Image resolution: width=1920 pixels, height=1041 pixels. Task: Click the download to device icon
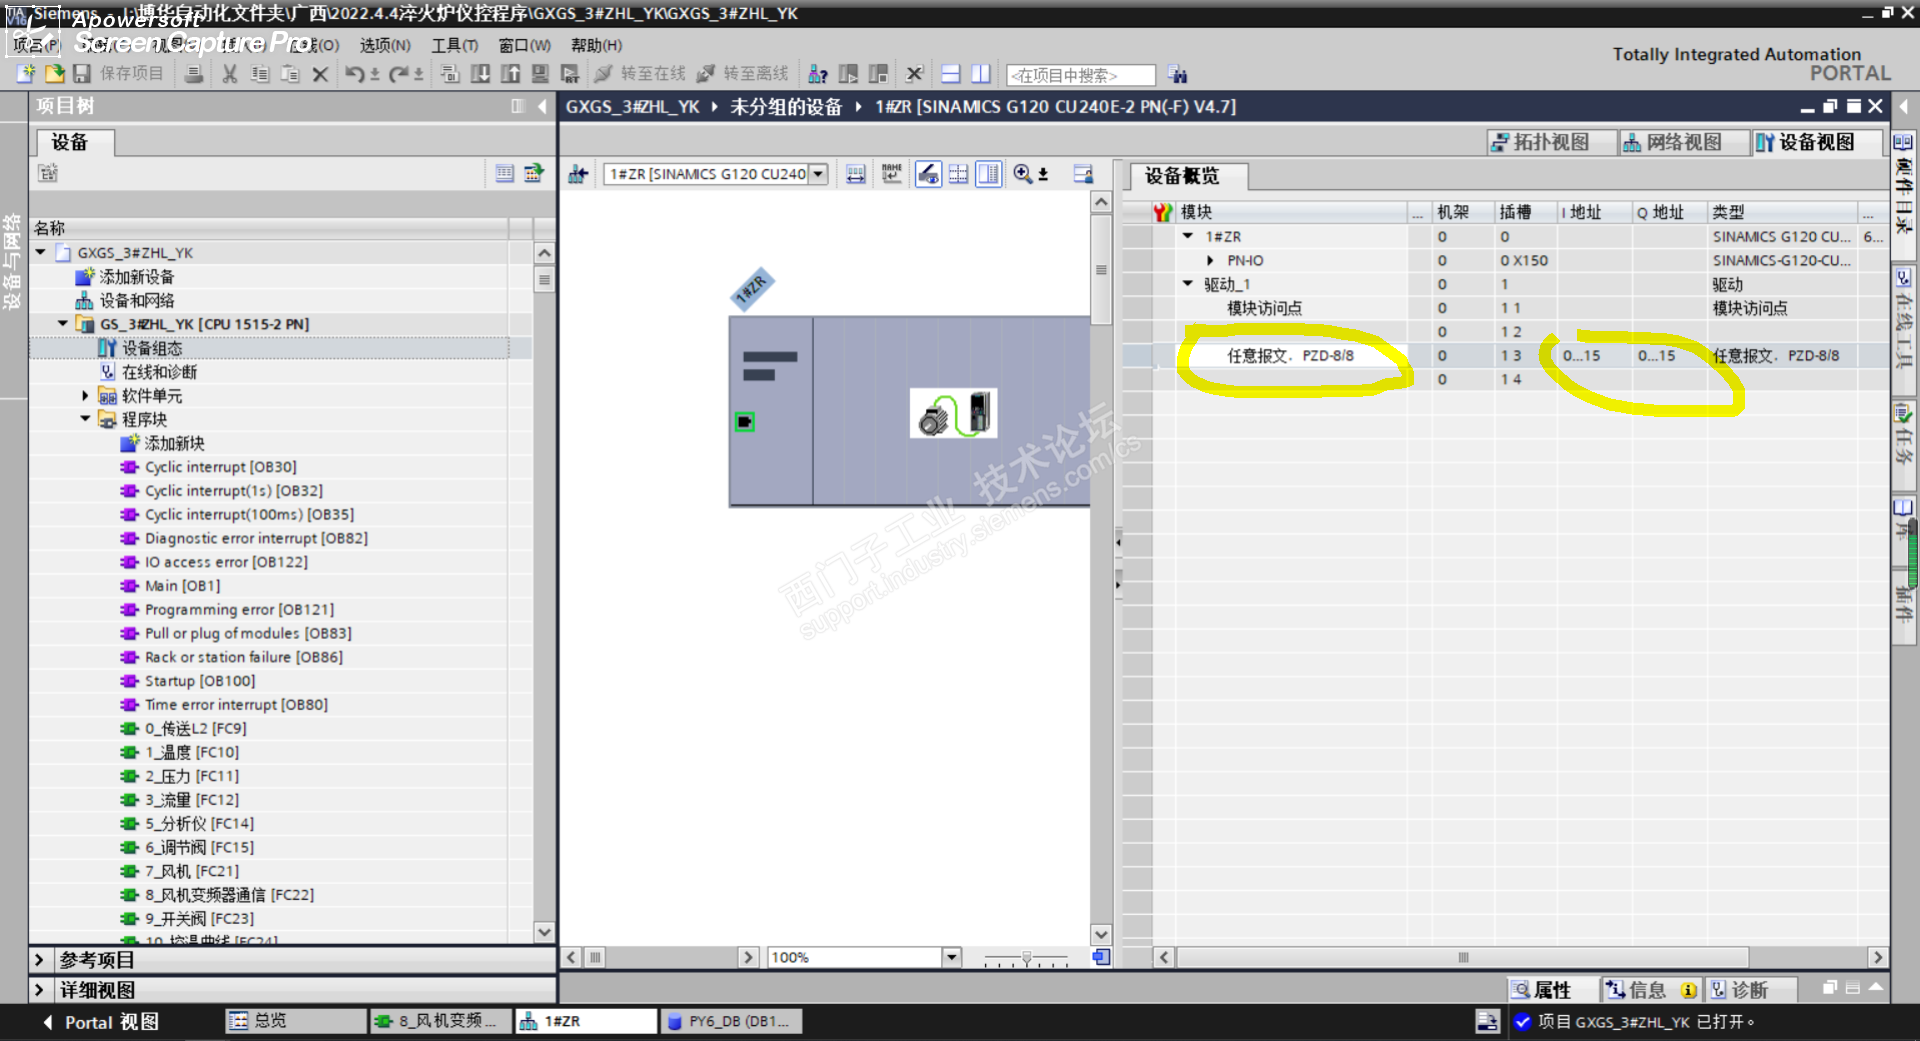point(481,74)
